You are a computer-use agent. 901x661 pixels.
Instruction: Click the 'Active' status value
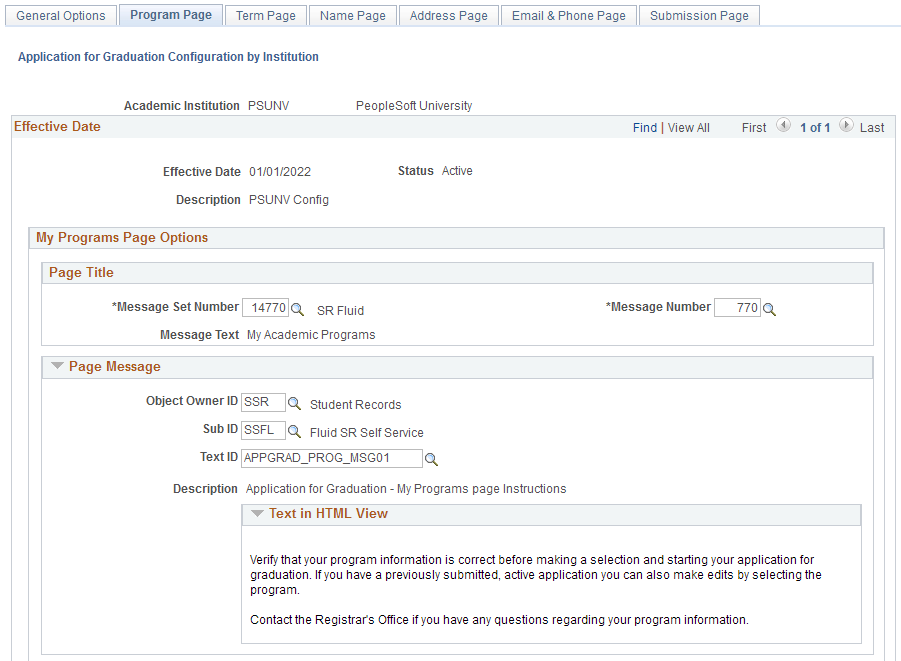(x=457, y=171)
